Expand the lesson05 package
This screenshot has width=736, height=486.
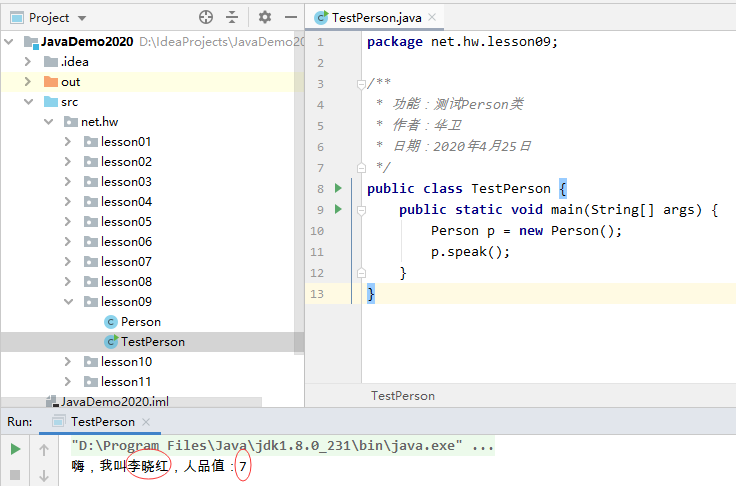pyautogui.click(x=68, y=222)
